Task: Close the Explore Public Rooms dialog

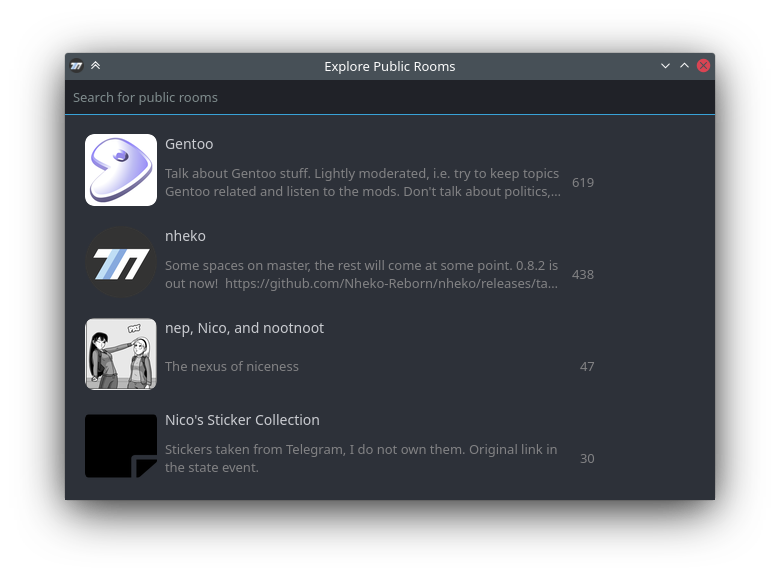Action: pyautogui.click(x=703, y=66)
